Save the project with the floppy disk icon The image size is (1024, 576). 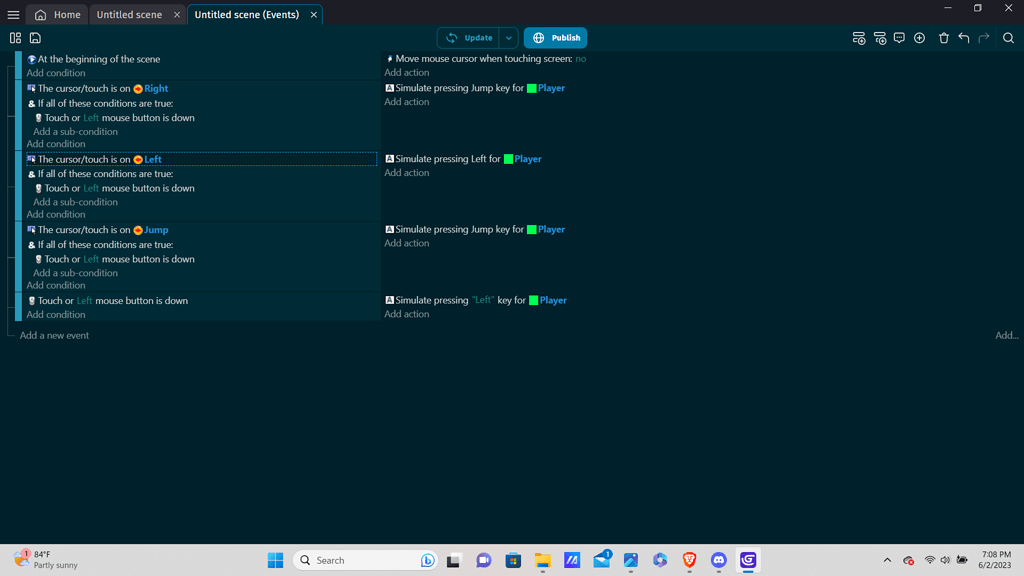click(35, 37)
